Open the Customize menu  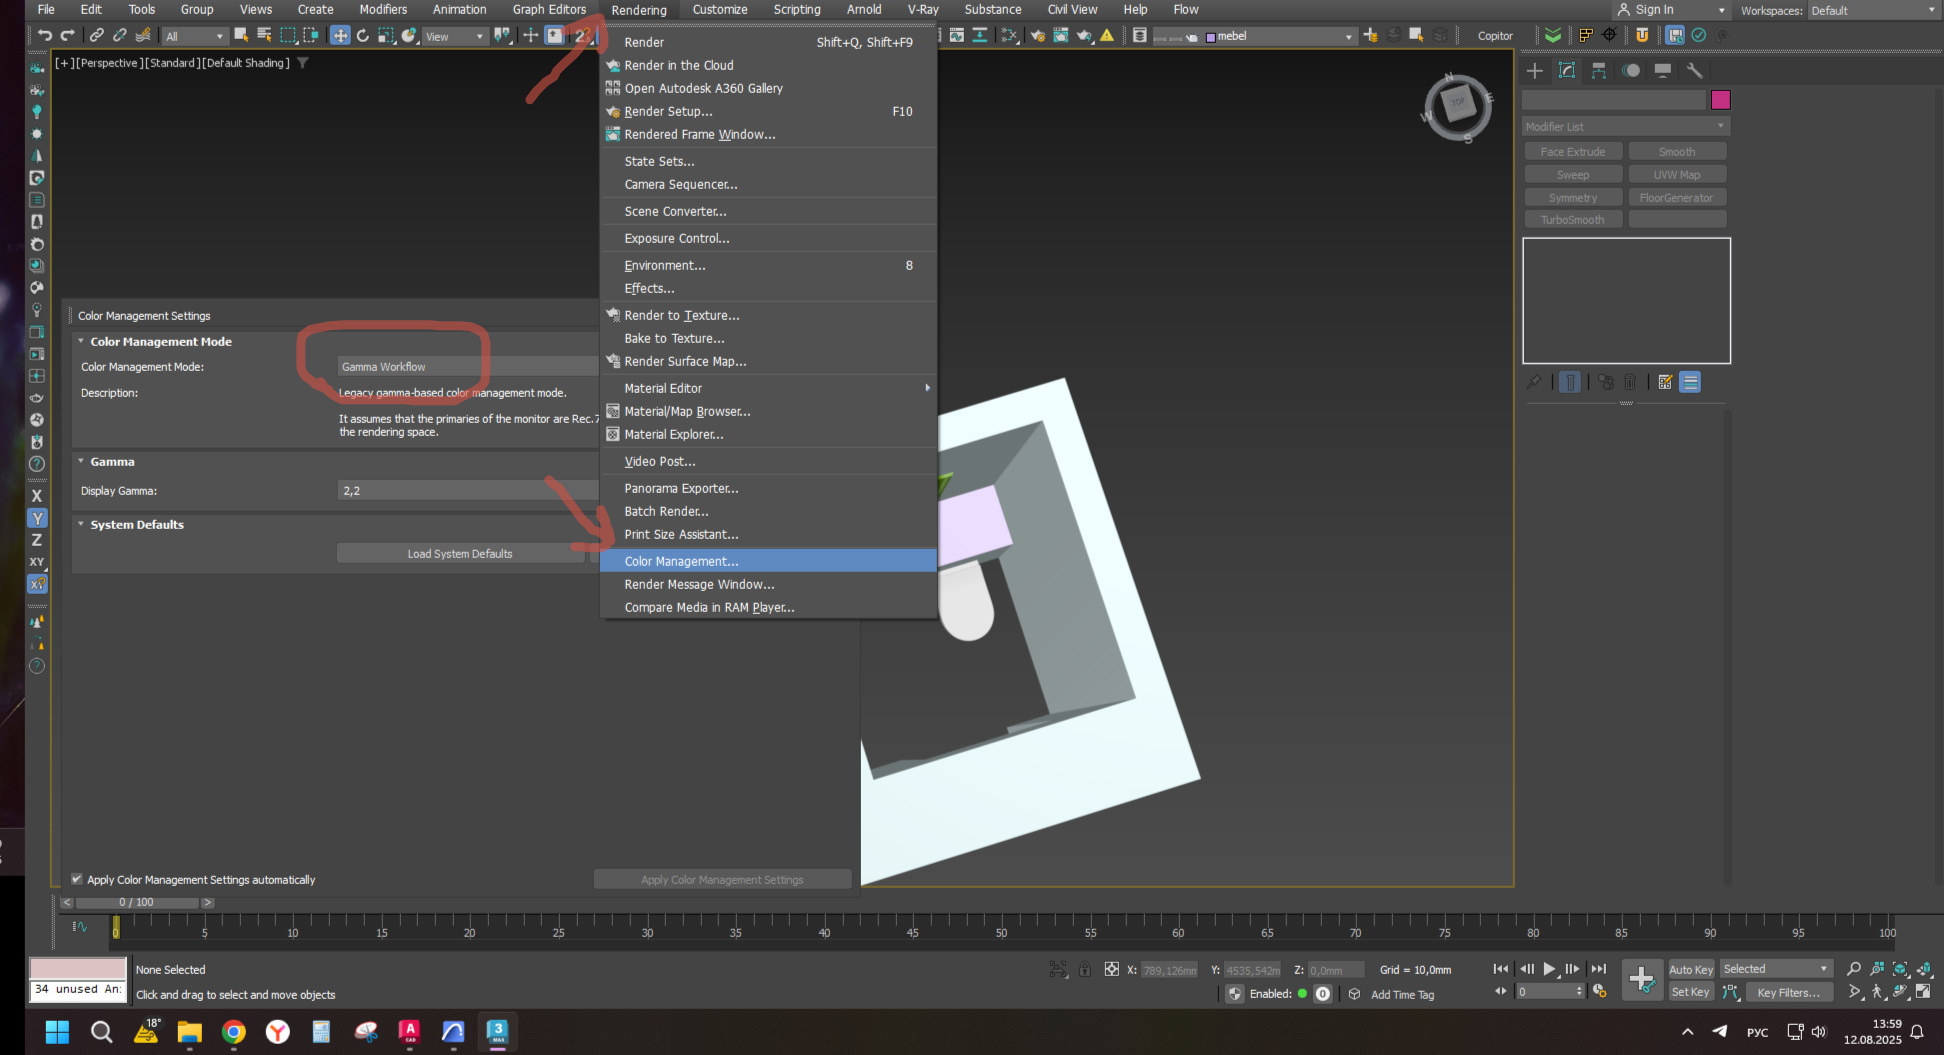(720, 10)
